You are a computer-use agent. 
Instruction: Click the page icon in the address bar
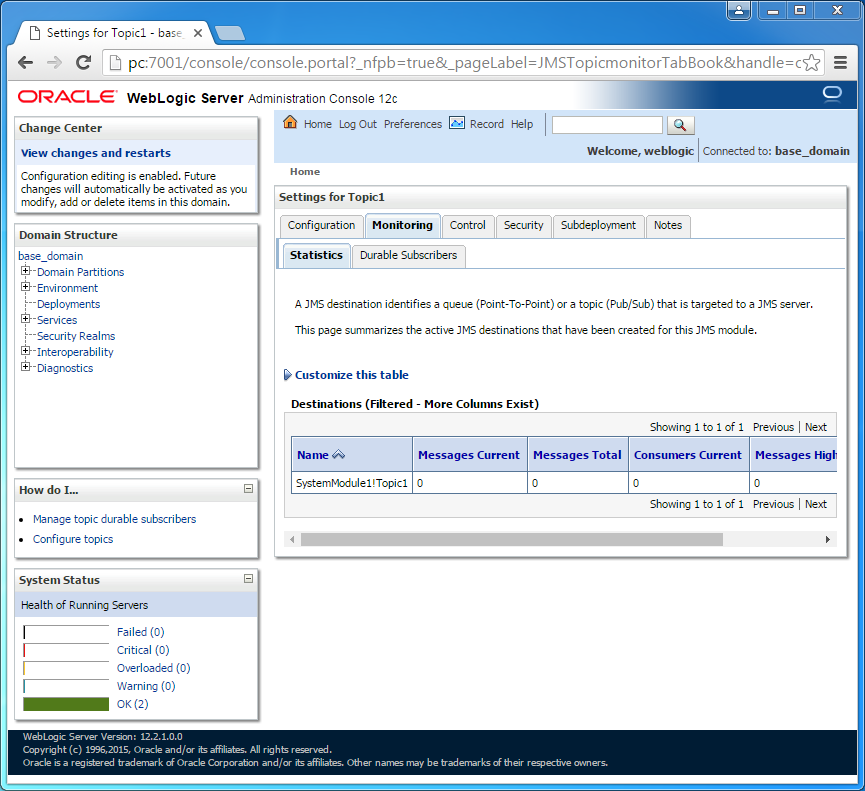point(115,63)
